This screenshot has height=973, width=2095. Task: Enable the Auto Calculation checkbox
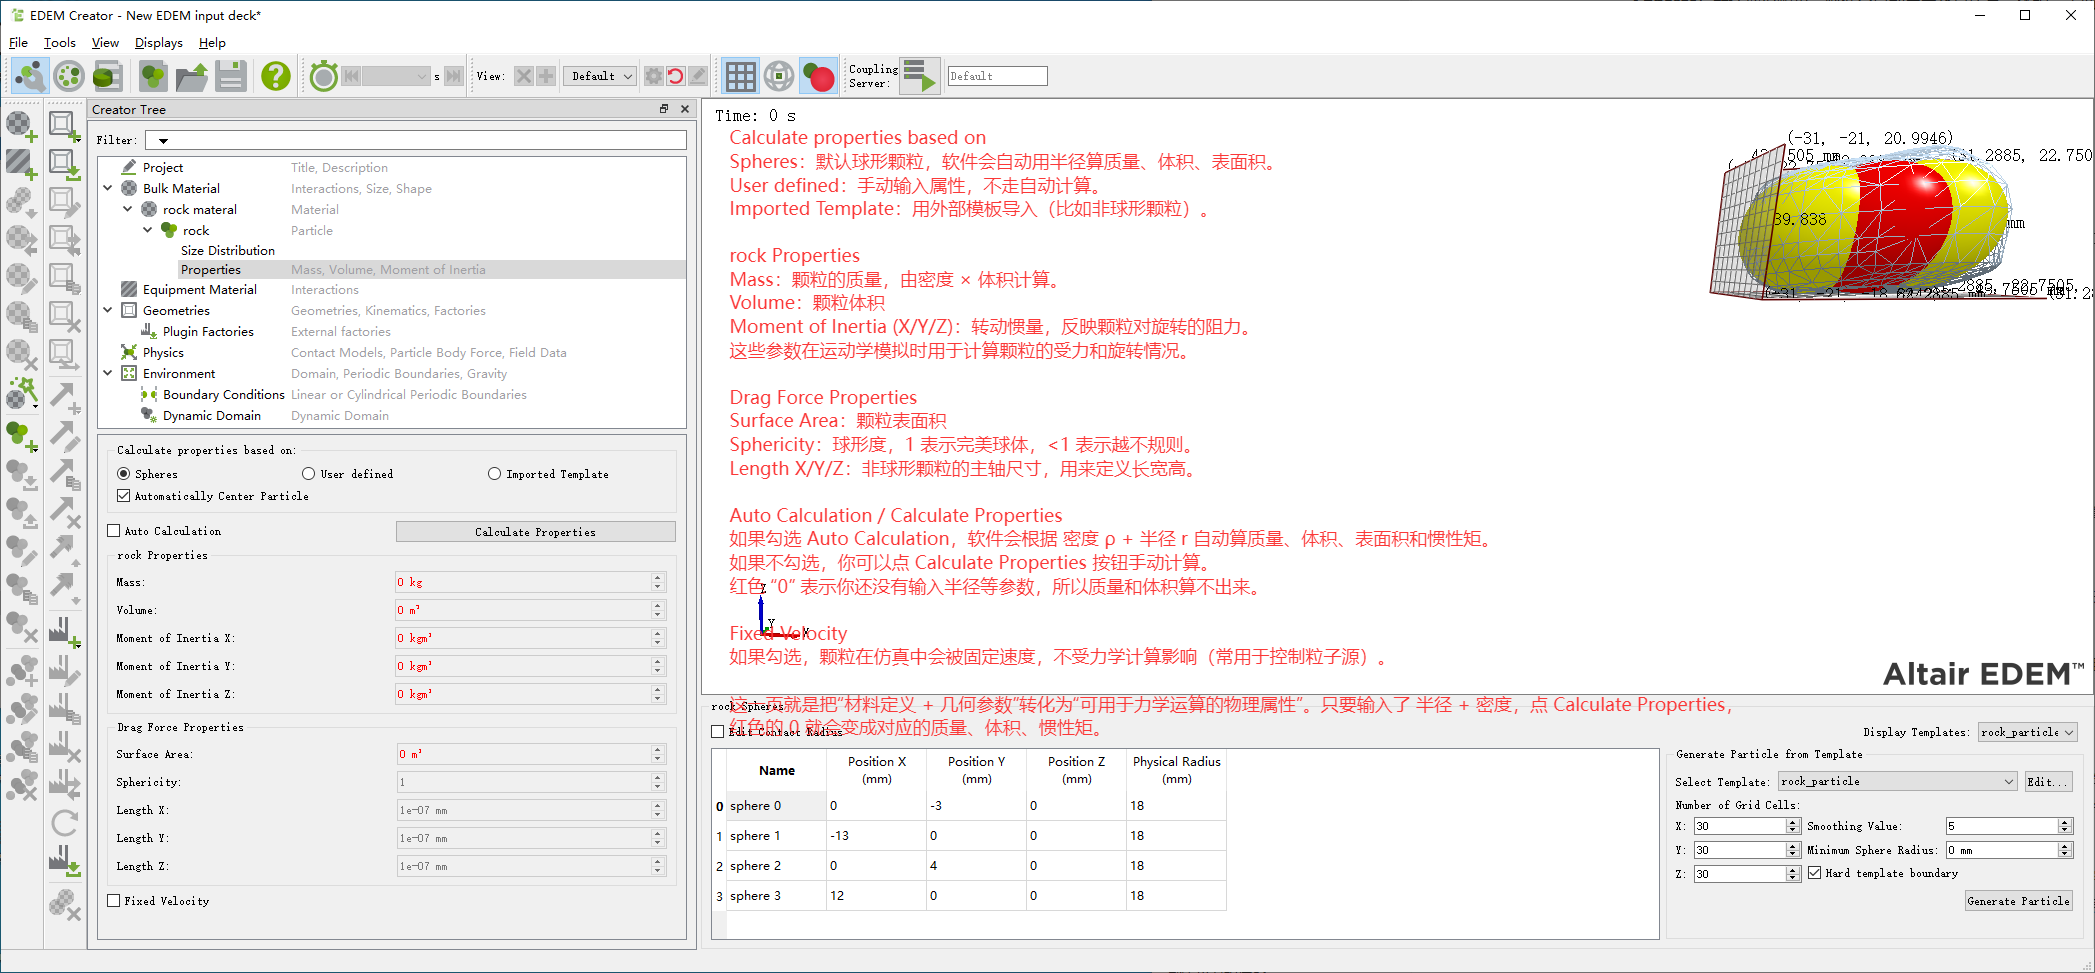point(114,531)
